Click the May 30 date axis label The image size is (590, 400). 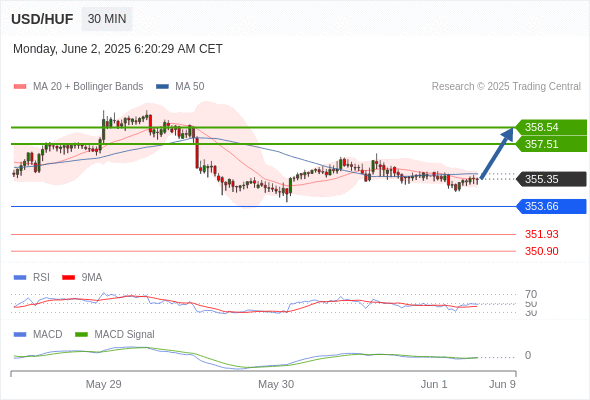coord(276,384)
